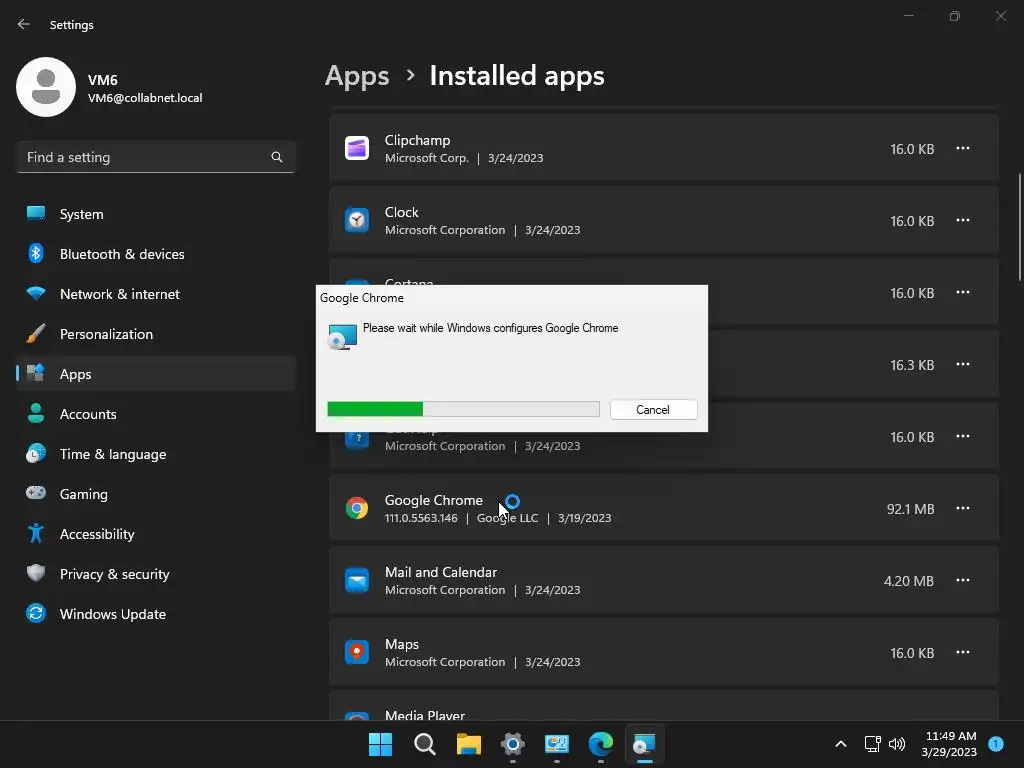Click the network icon in system tray
Screen dimensions: 1024x768
pos(872,744)
